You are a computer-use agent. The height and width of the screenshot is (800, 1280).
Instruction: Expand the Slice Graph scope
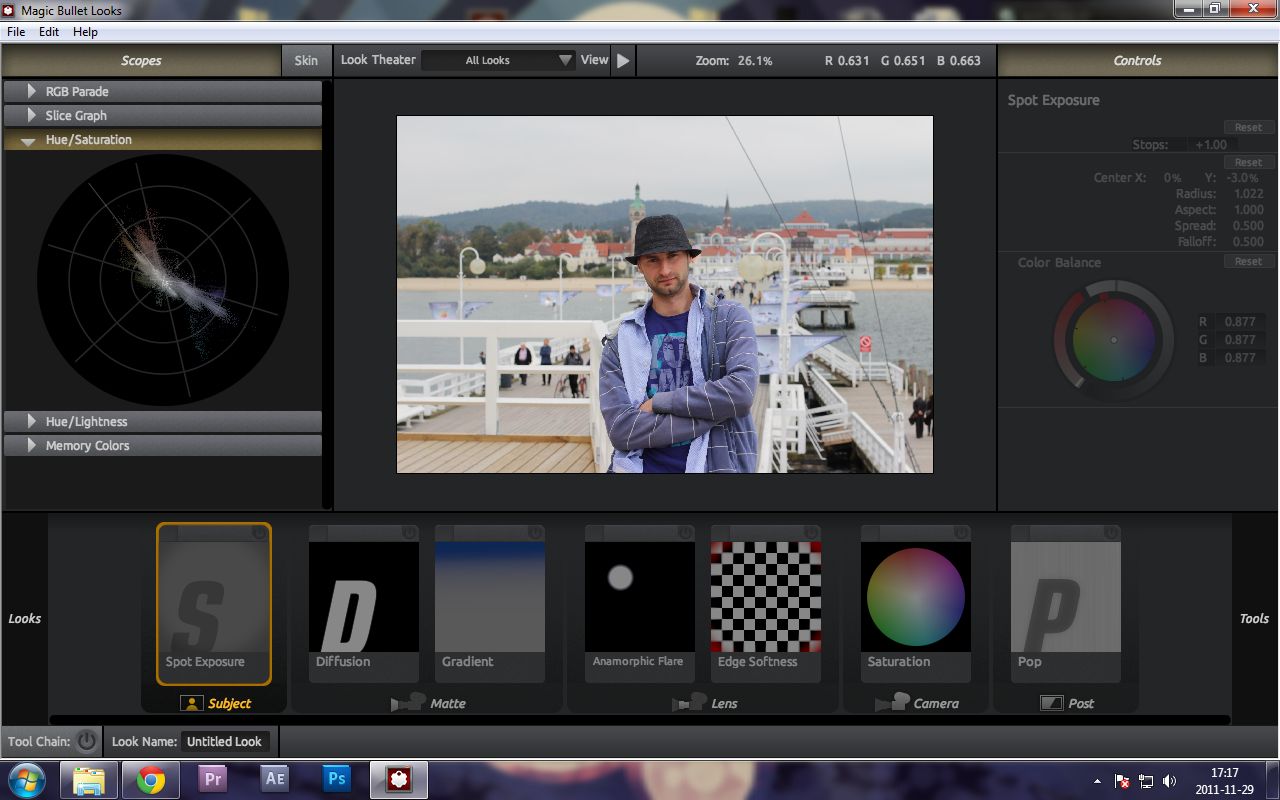[163, 115]
